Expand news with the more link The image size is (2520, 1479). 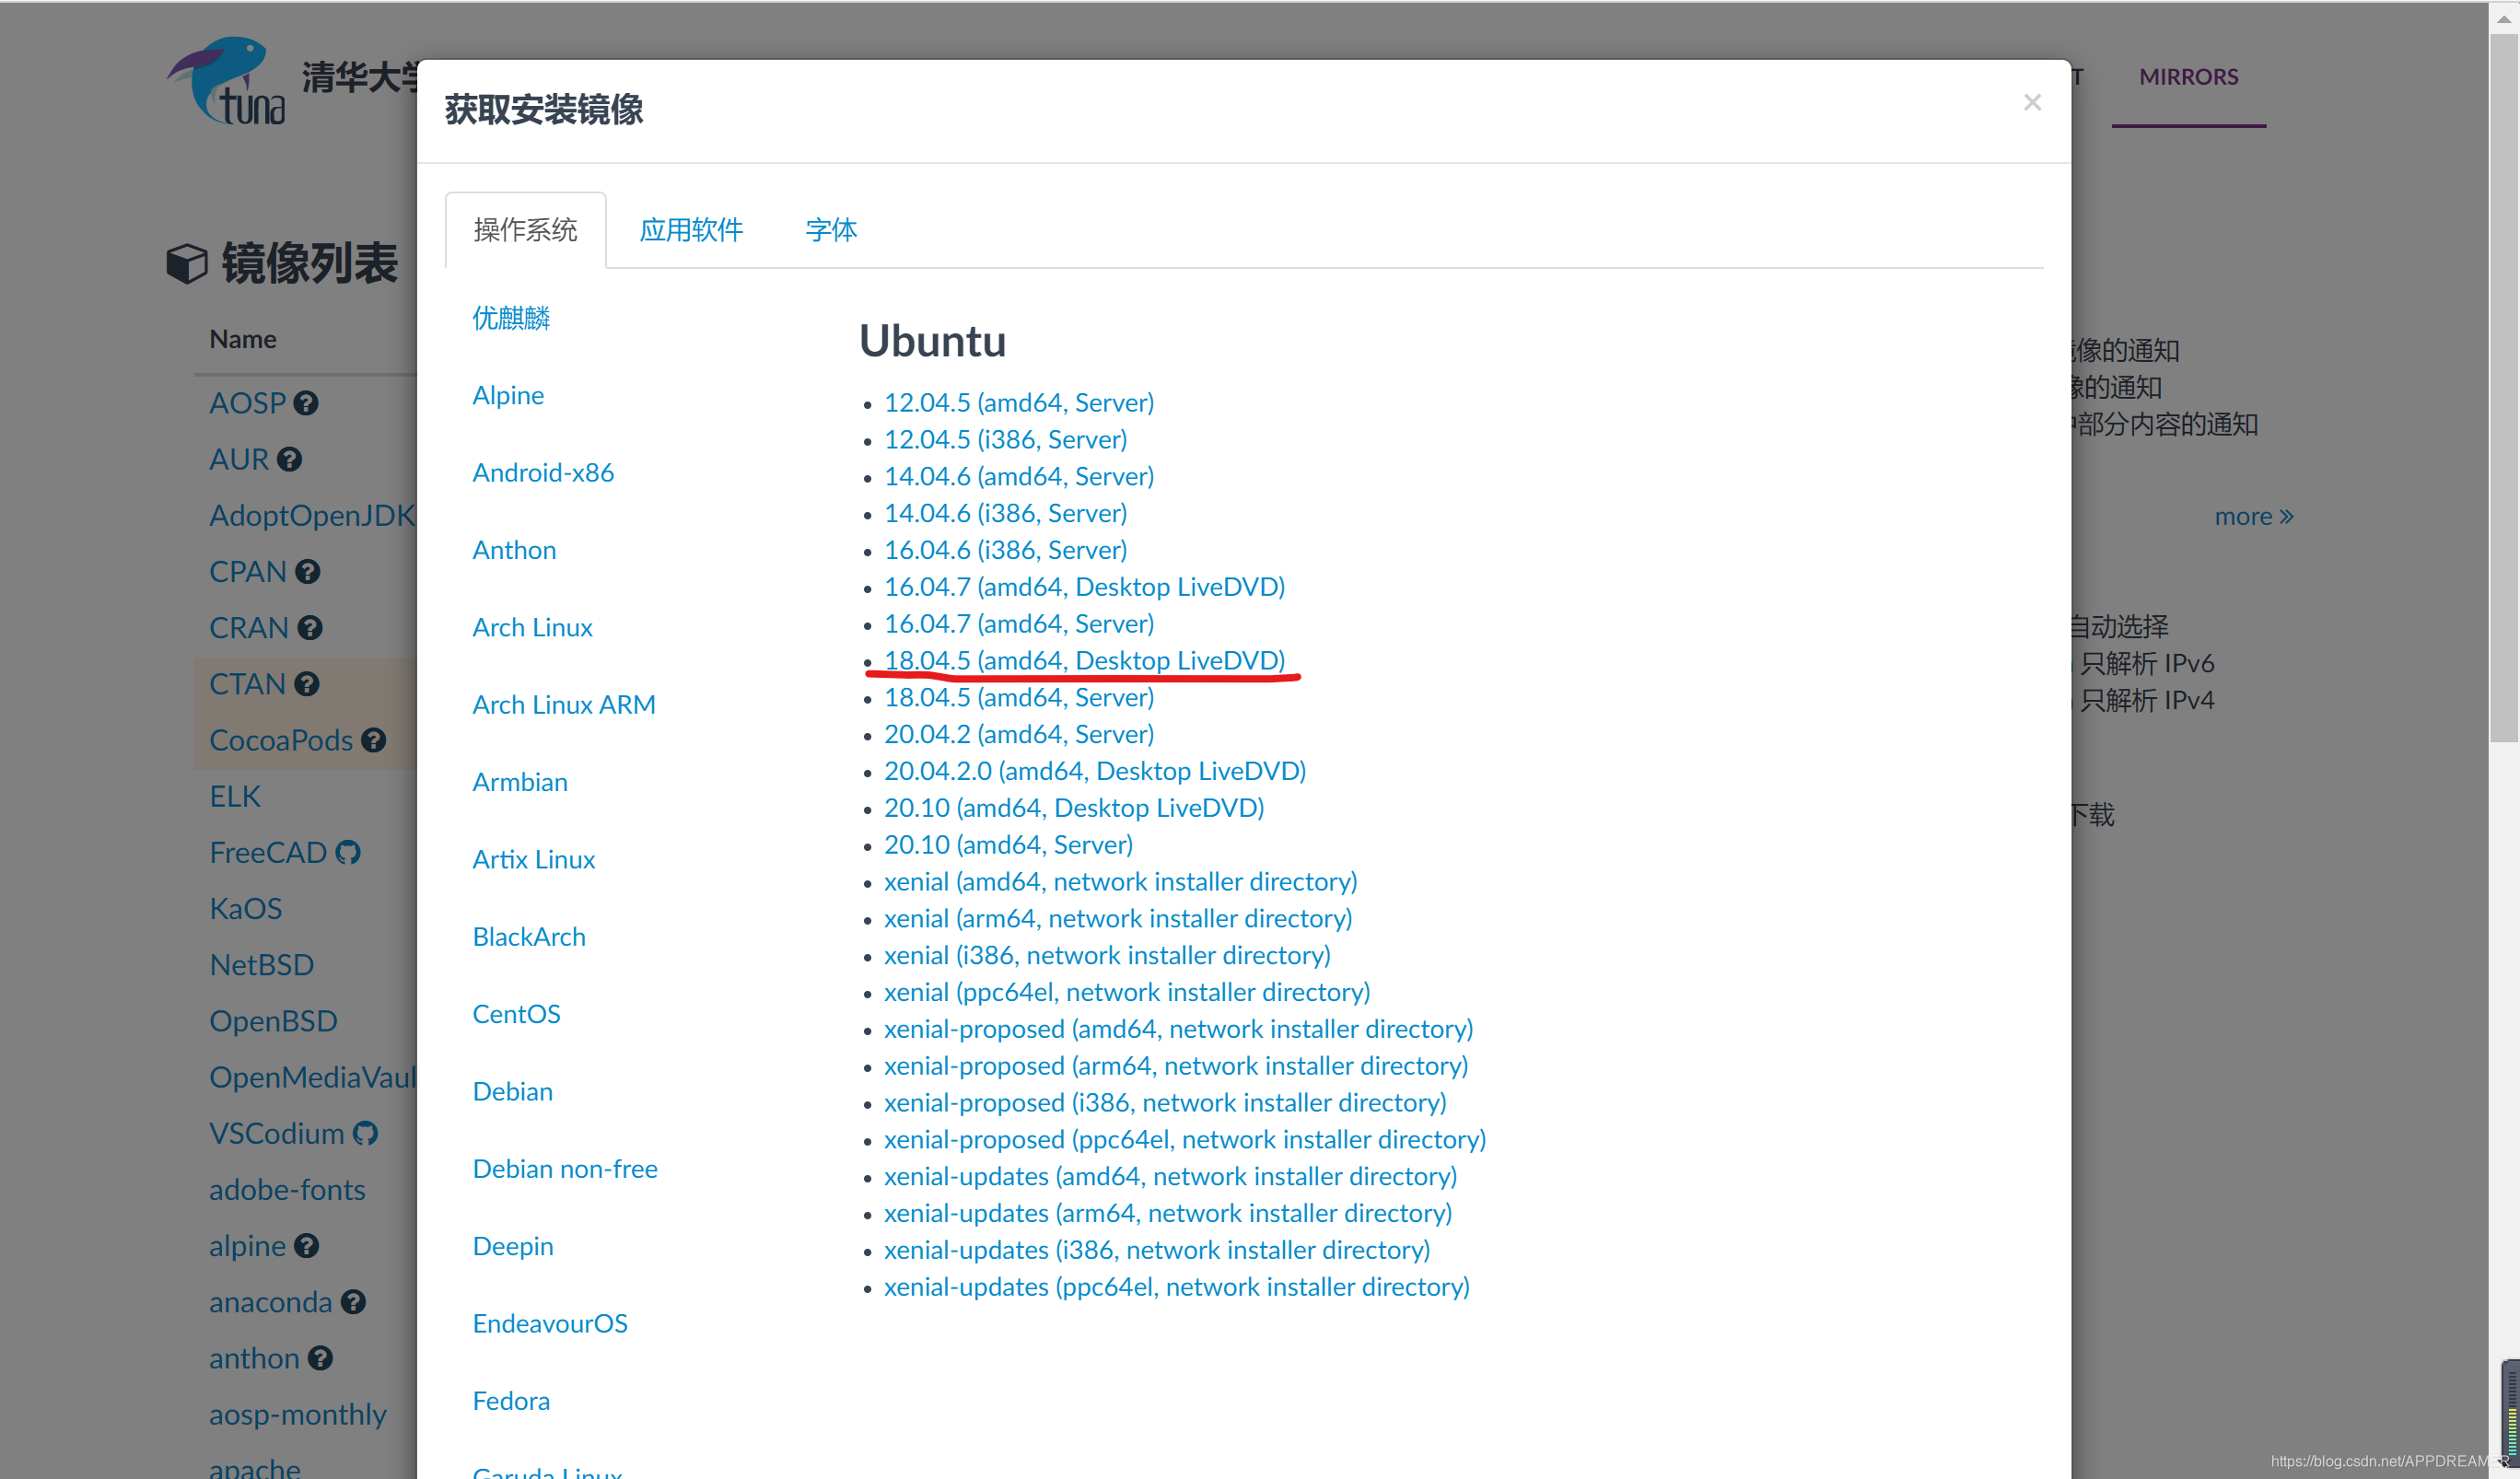pyautogui.click(x=2253, y=516)
